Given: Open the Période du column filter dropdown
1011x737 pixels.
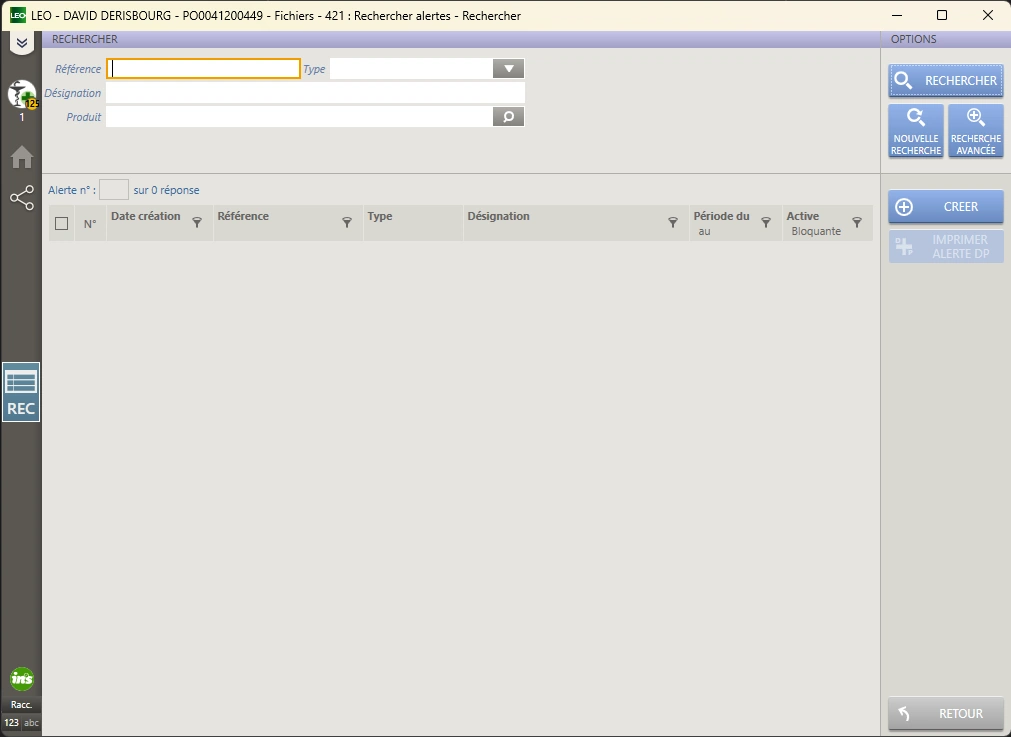Looking at the screenshot, I should (x=766, y=223).
